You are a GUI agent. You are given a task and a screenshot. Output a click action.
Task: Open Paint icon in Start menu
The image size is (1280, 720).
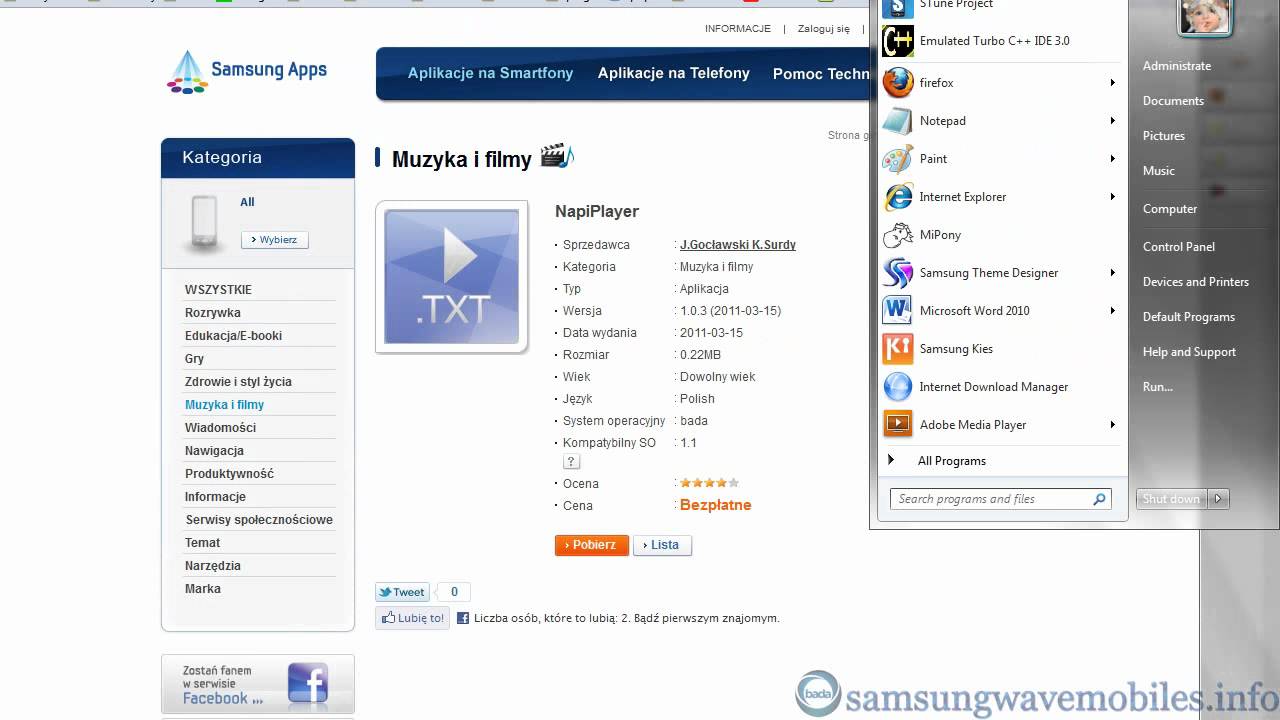tap(898, 159)
